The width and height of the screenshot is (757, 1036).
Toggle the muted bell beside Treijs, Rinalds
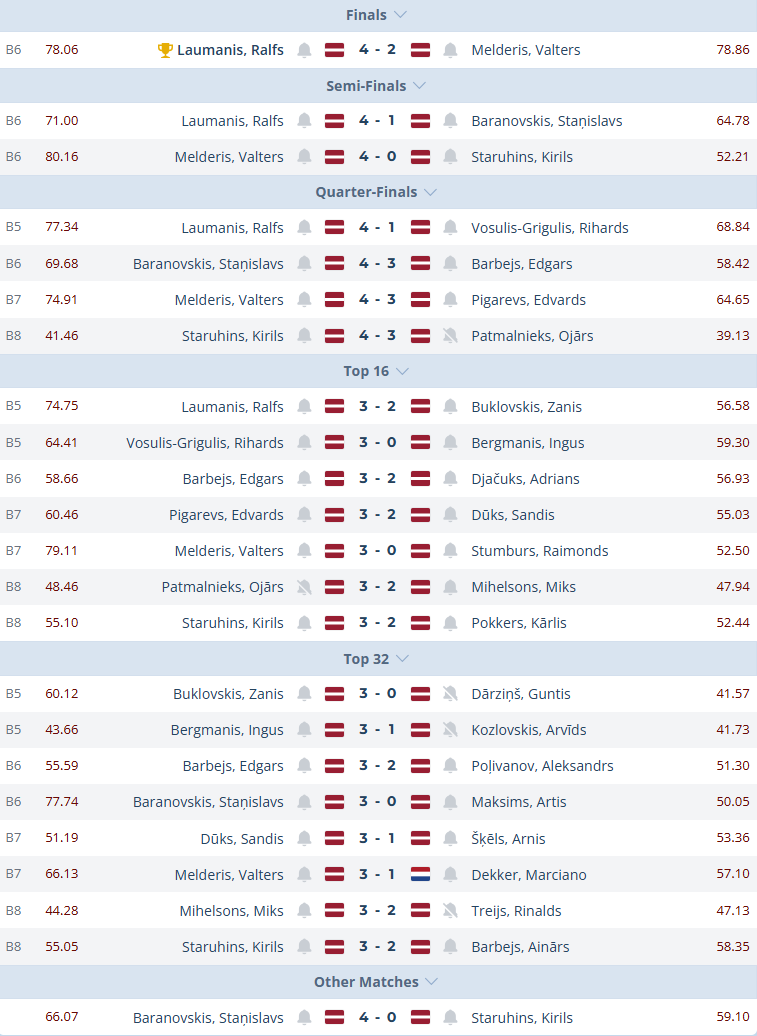(451, 911)
